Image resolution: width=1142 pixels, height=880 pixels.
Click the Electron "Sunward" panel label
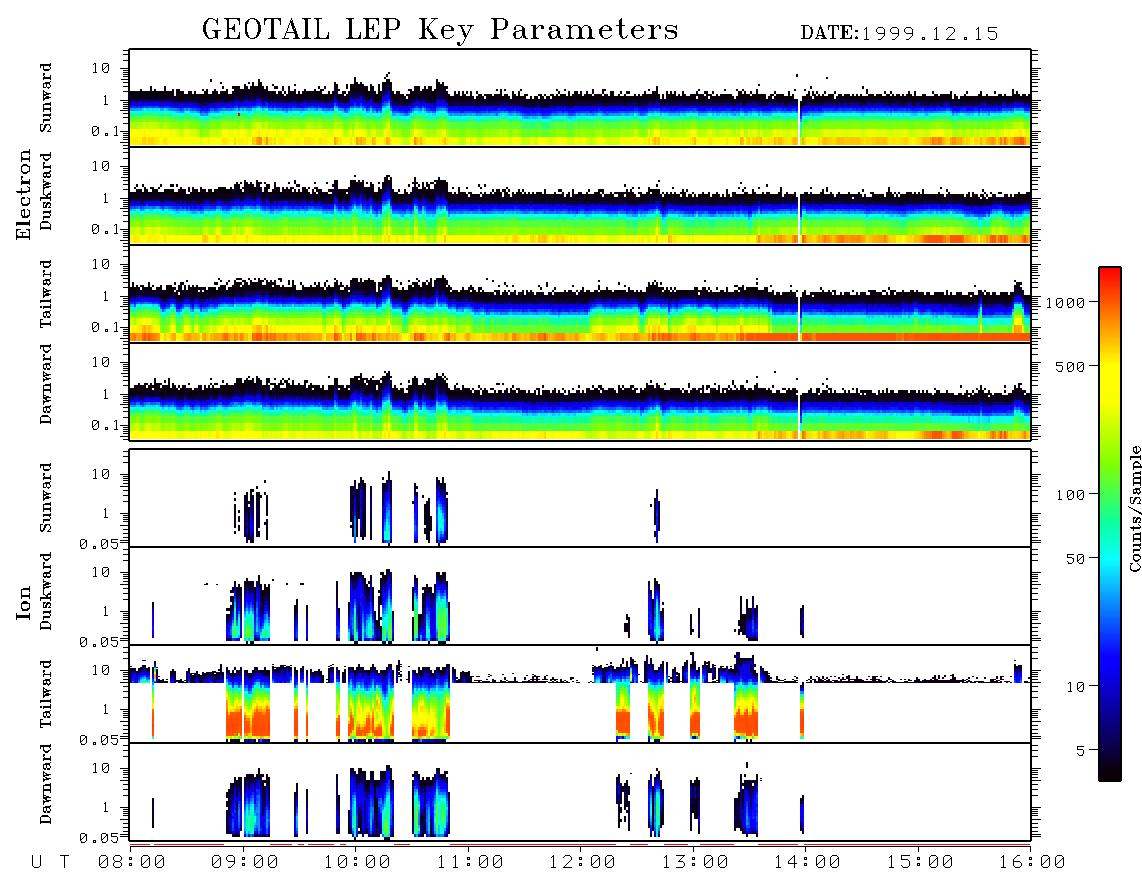[x=46, y=98]
